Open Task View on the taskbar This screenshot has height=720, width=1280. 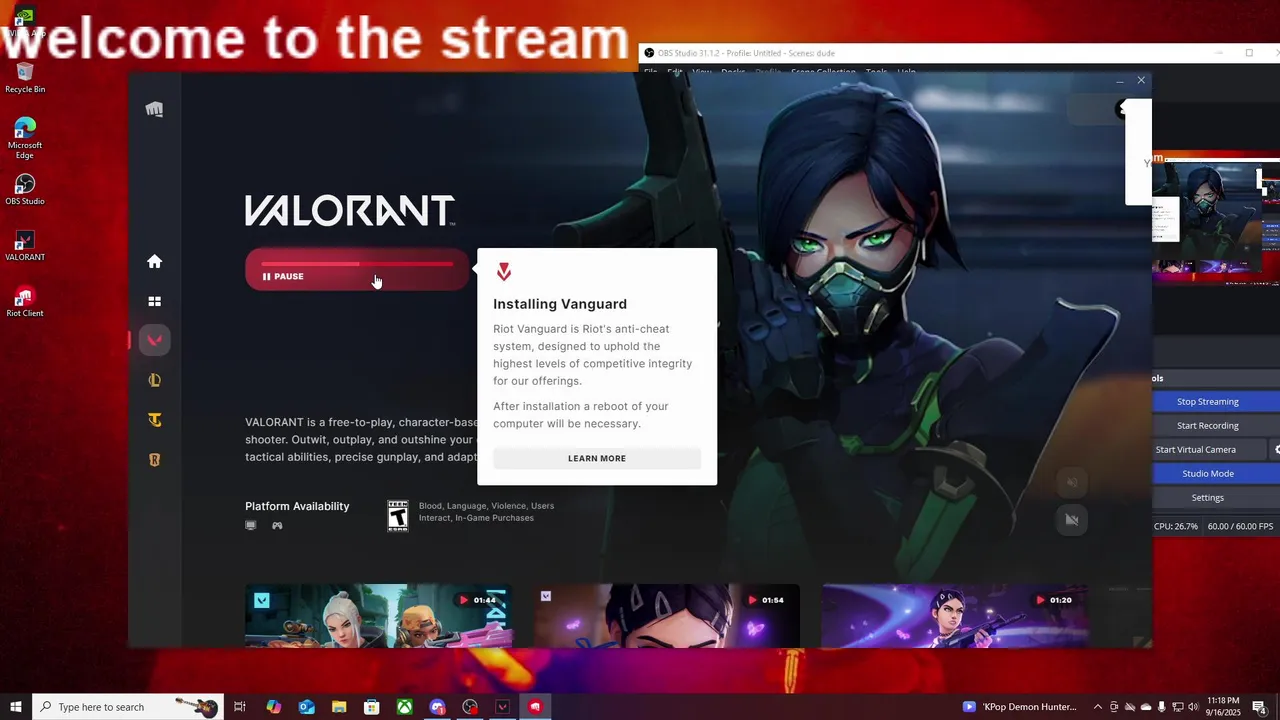pos(240,707)
